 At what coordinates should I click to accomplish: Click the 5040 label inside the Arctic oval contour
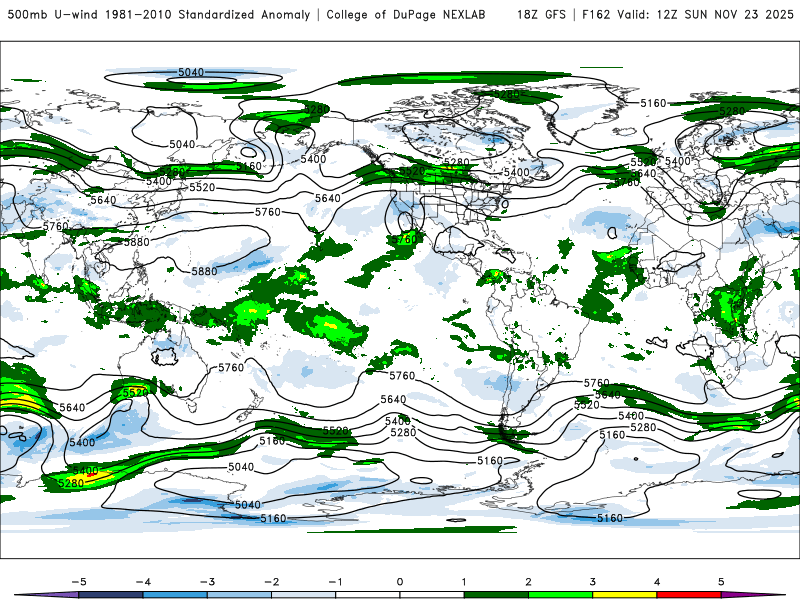click(x=191, y=72)
